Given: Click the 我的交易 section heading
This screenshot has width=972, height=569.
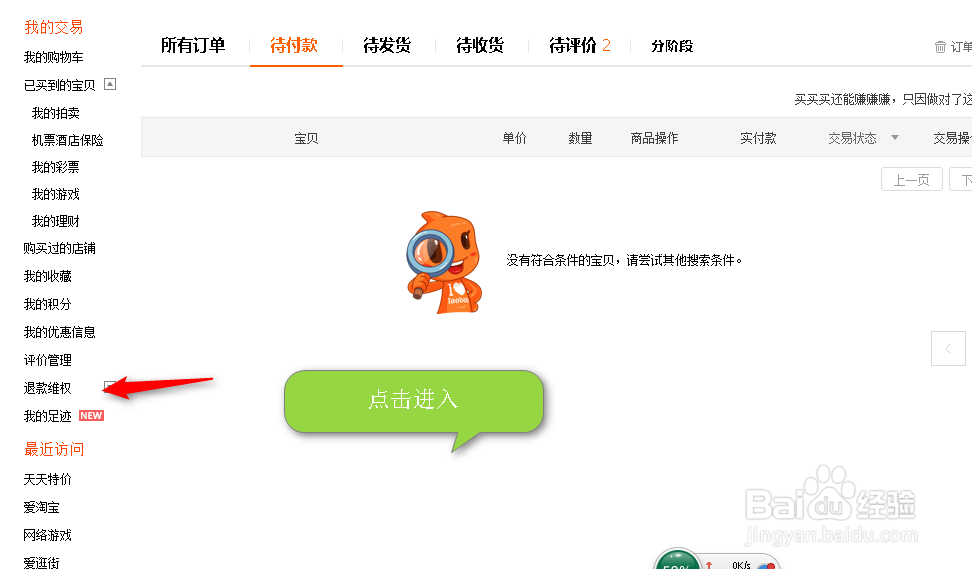Looking at the screenshot, I should [54, 27].
